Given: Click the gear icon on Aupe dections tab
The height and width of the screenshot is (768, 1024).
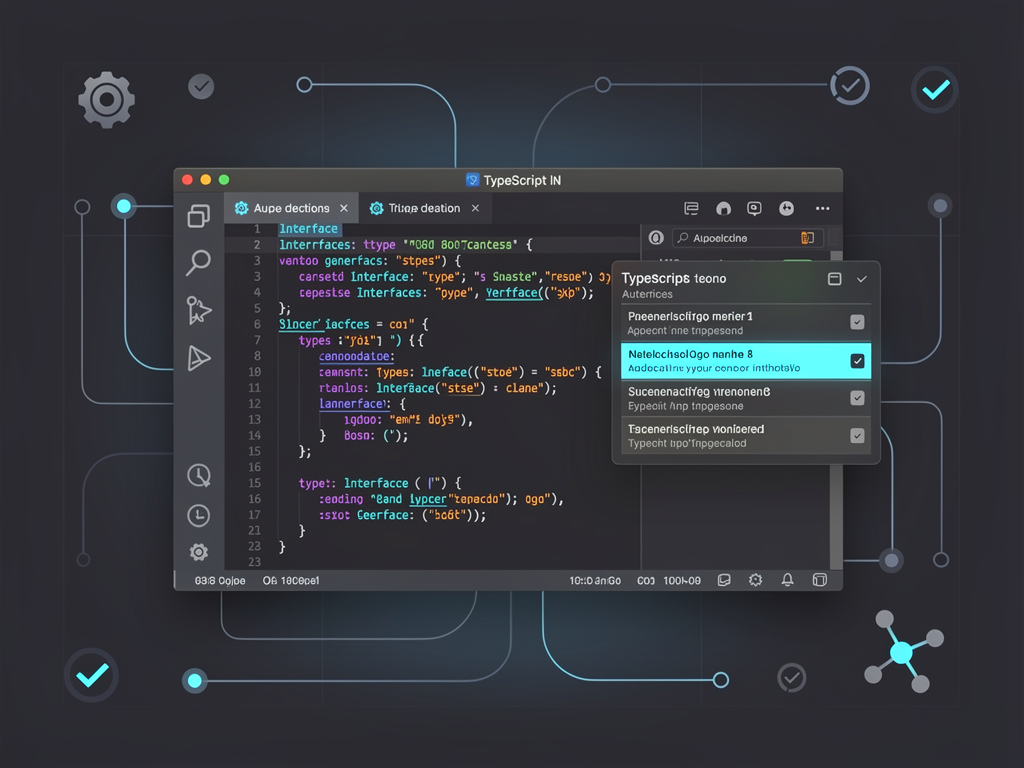Looking at the screenshot, I should [x=242, y=208].
